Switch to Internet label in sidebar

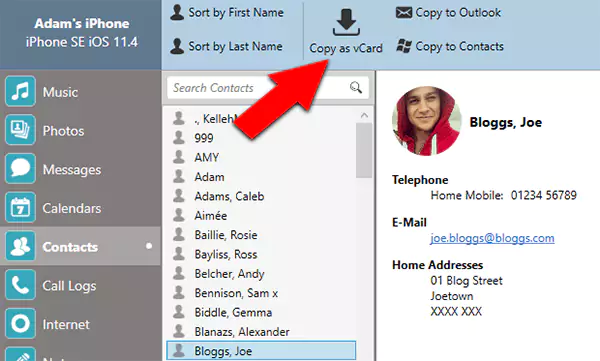click(66, 325)
